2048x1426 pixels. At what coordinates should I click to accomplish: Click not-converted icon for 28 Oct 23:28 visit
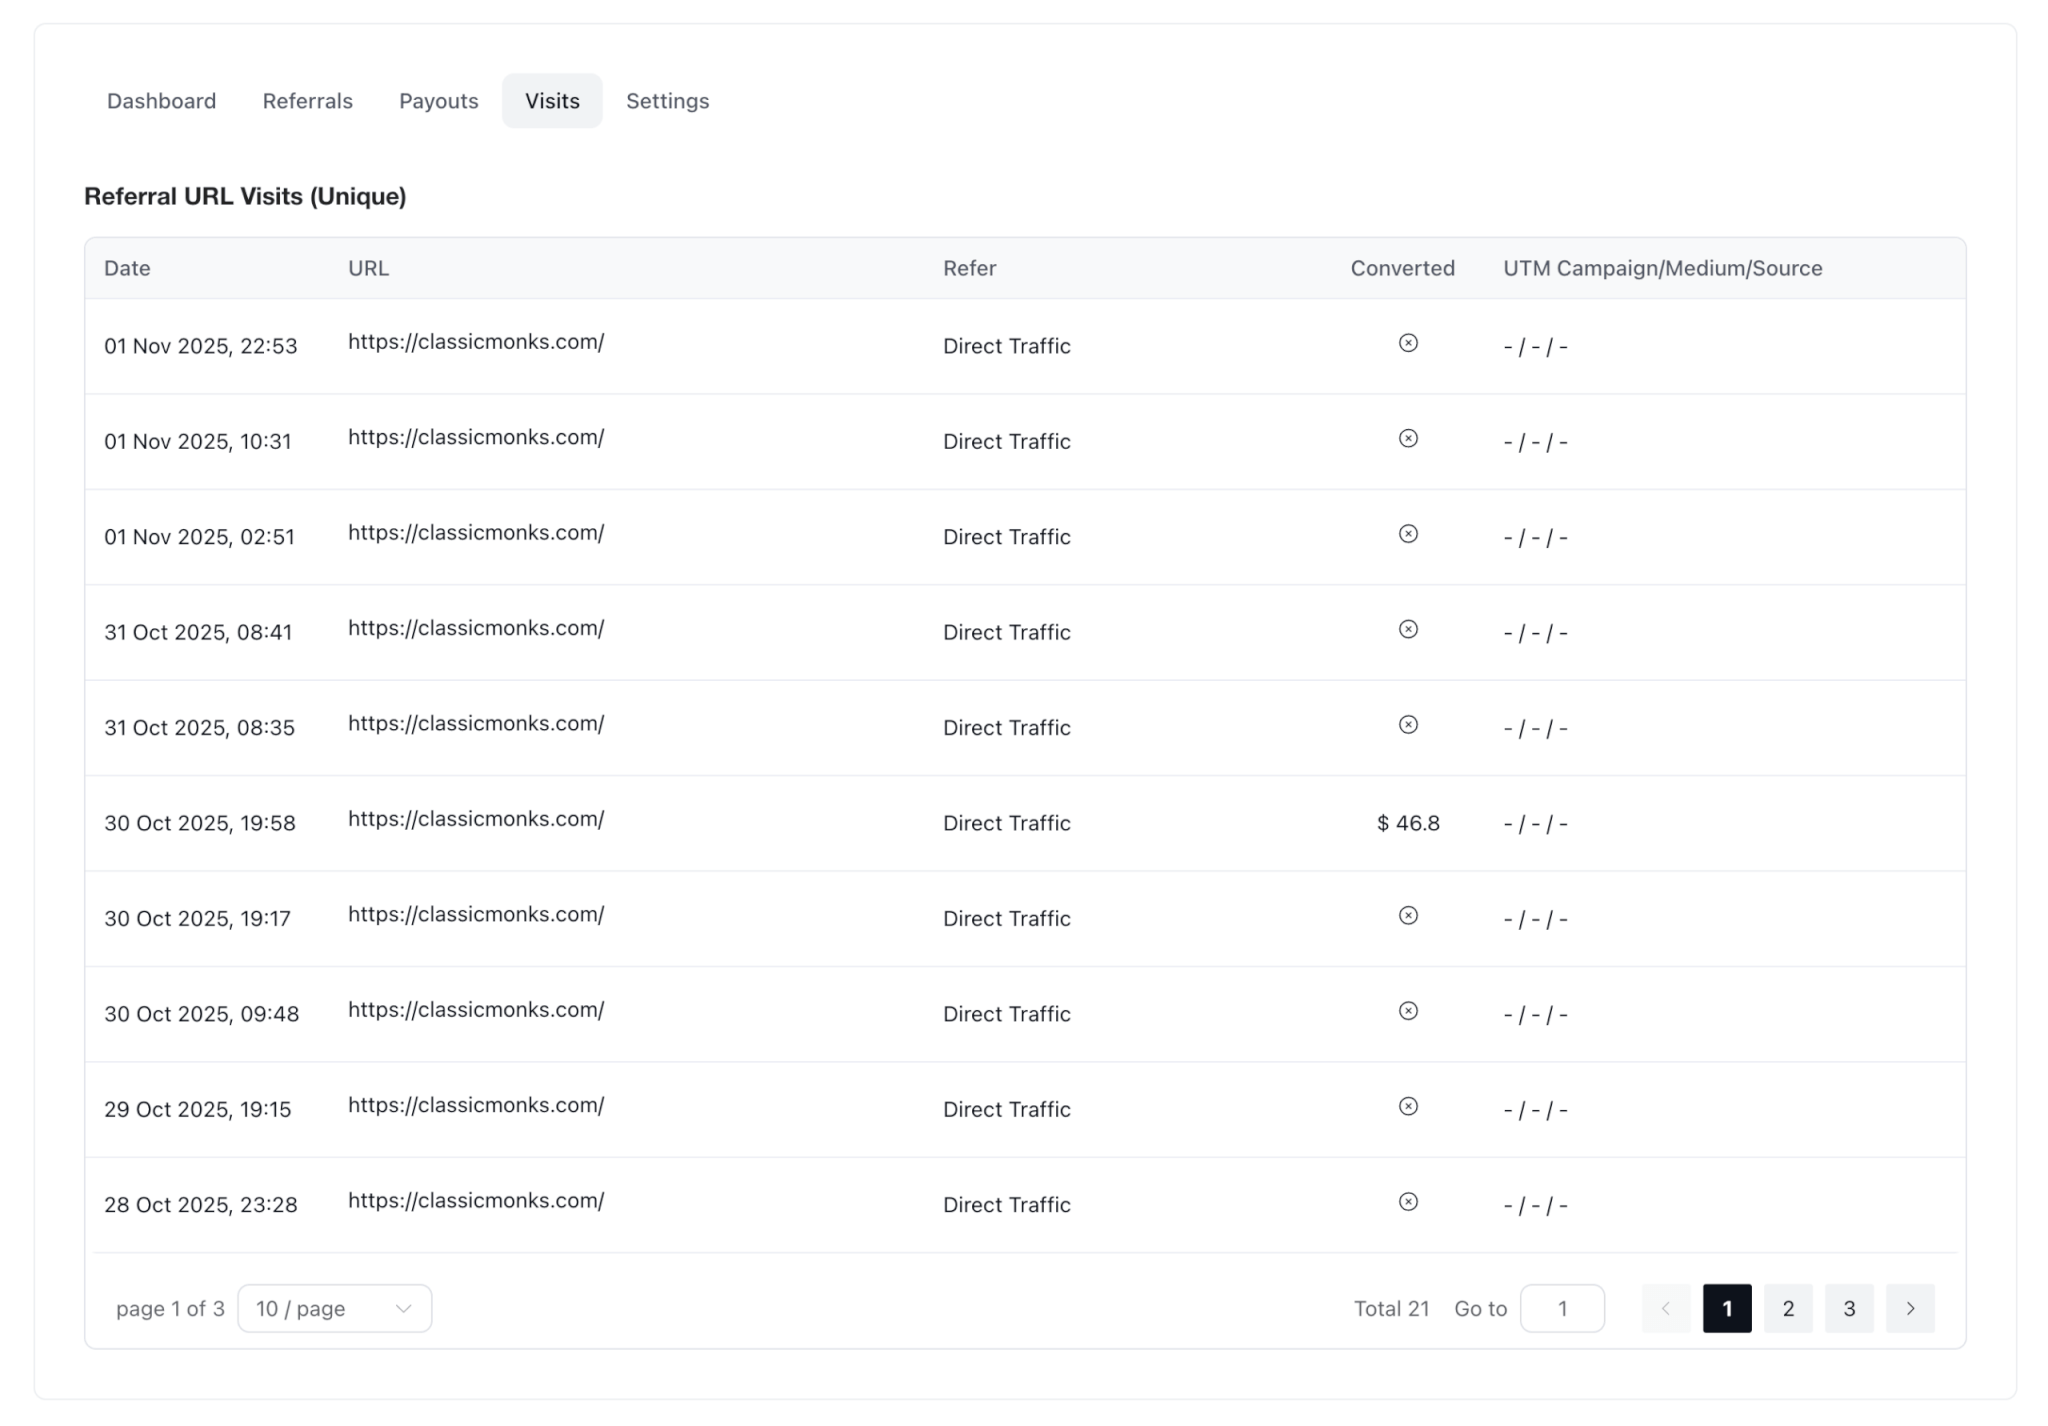[x=1407, y=1201]
